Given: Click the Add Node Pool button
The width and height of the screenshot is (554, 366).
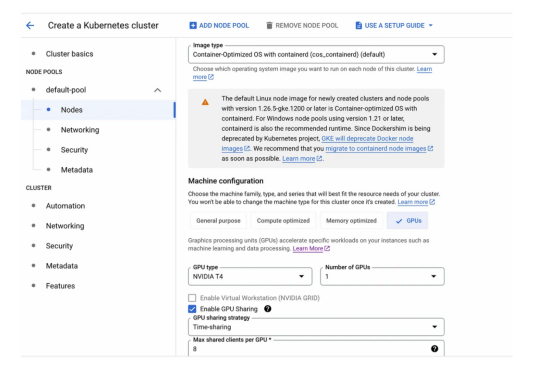Looking at the screenshot, I should click(x=219, y=25).
